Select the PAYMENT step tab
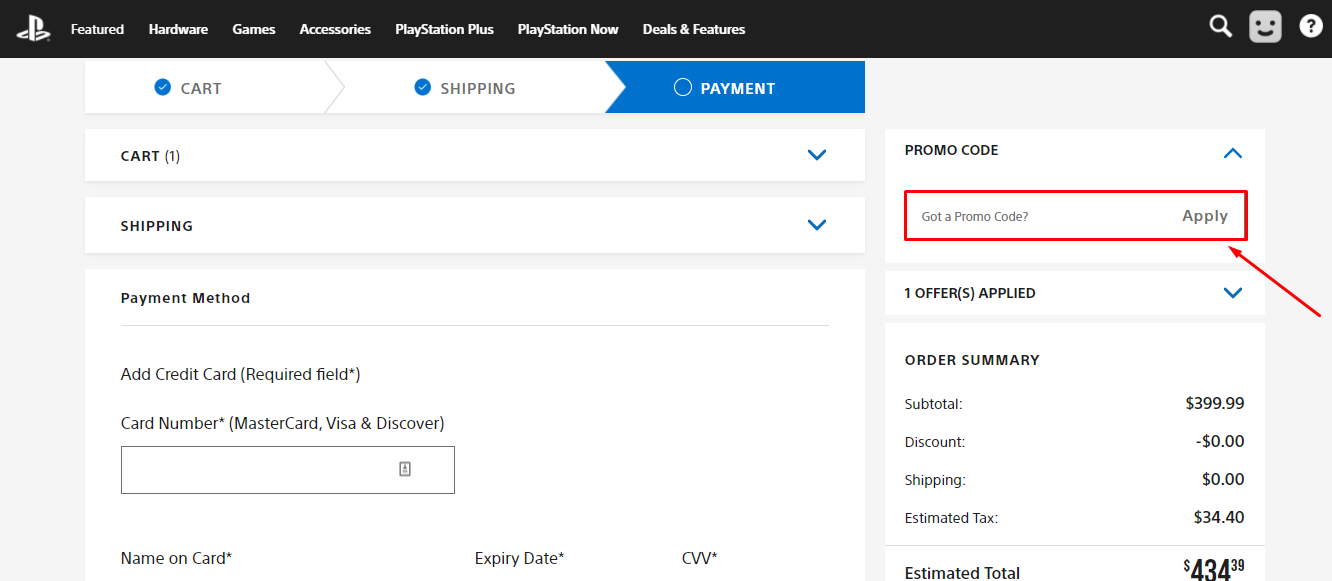Image resolution: width=1332 pixels, height=581 pixels. [735, 87]
